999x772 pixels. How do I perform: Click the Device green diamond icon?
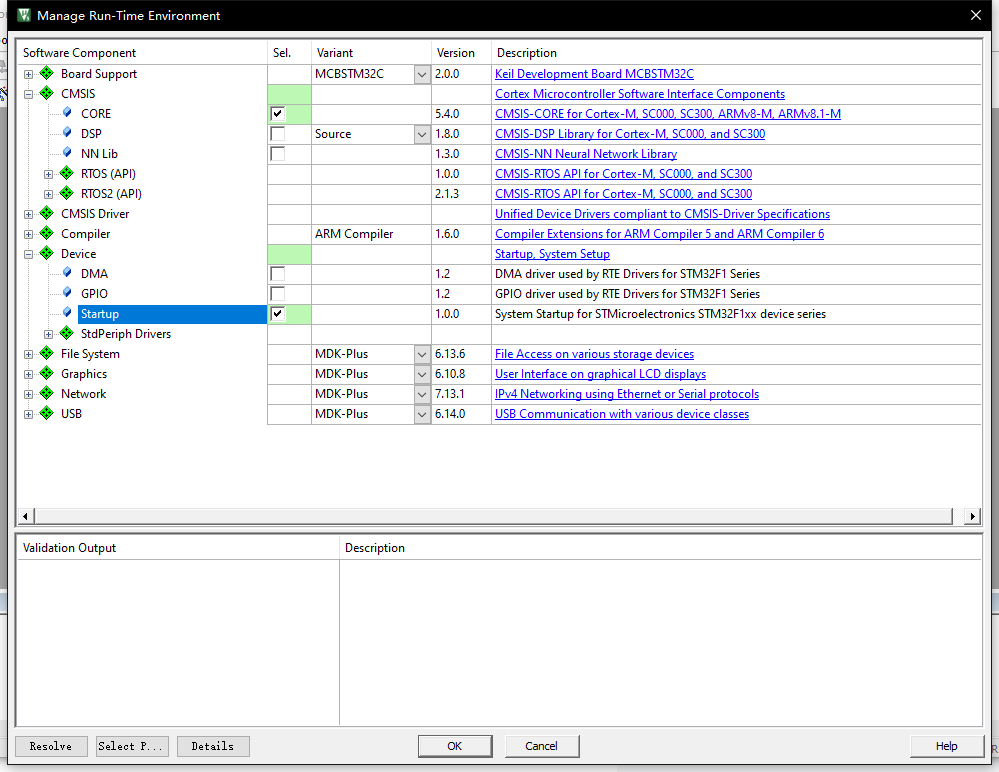[x=47, y=253]
